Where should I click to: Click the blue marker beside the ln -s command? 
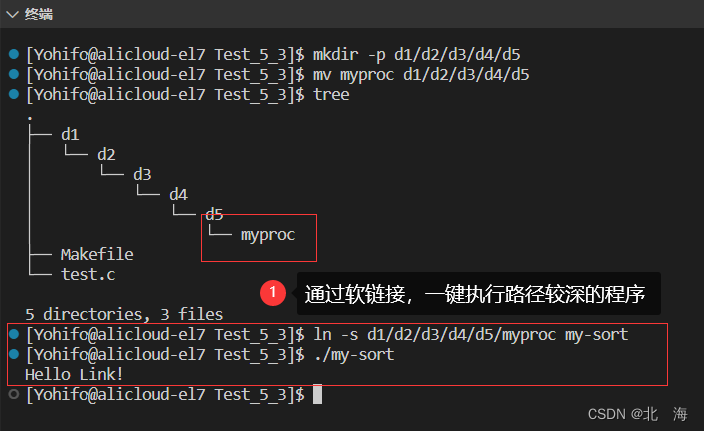click(12, 334)
